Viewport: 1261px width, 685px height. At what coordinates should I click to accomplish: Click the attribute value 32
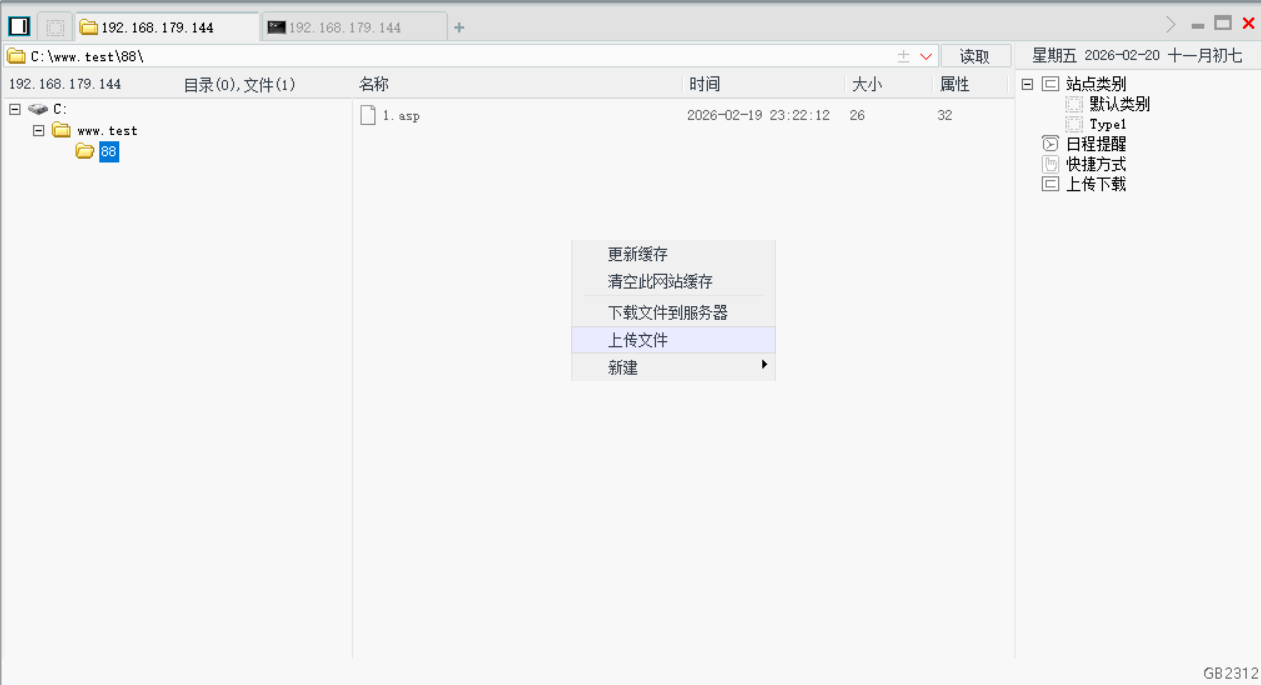945,116
